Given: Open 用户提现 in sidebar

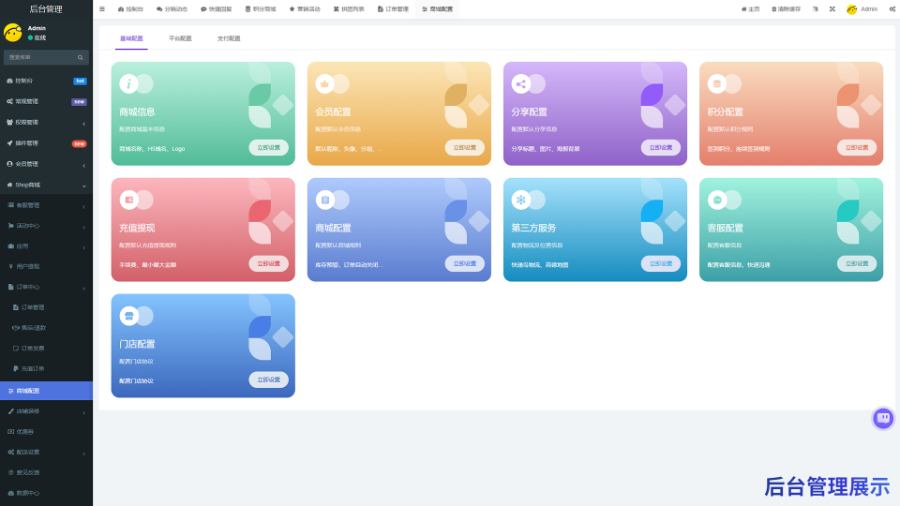Looking at the screenshot, I should coord(46,267).
